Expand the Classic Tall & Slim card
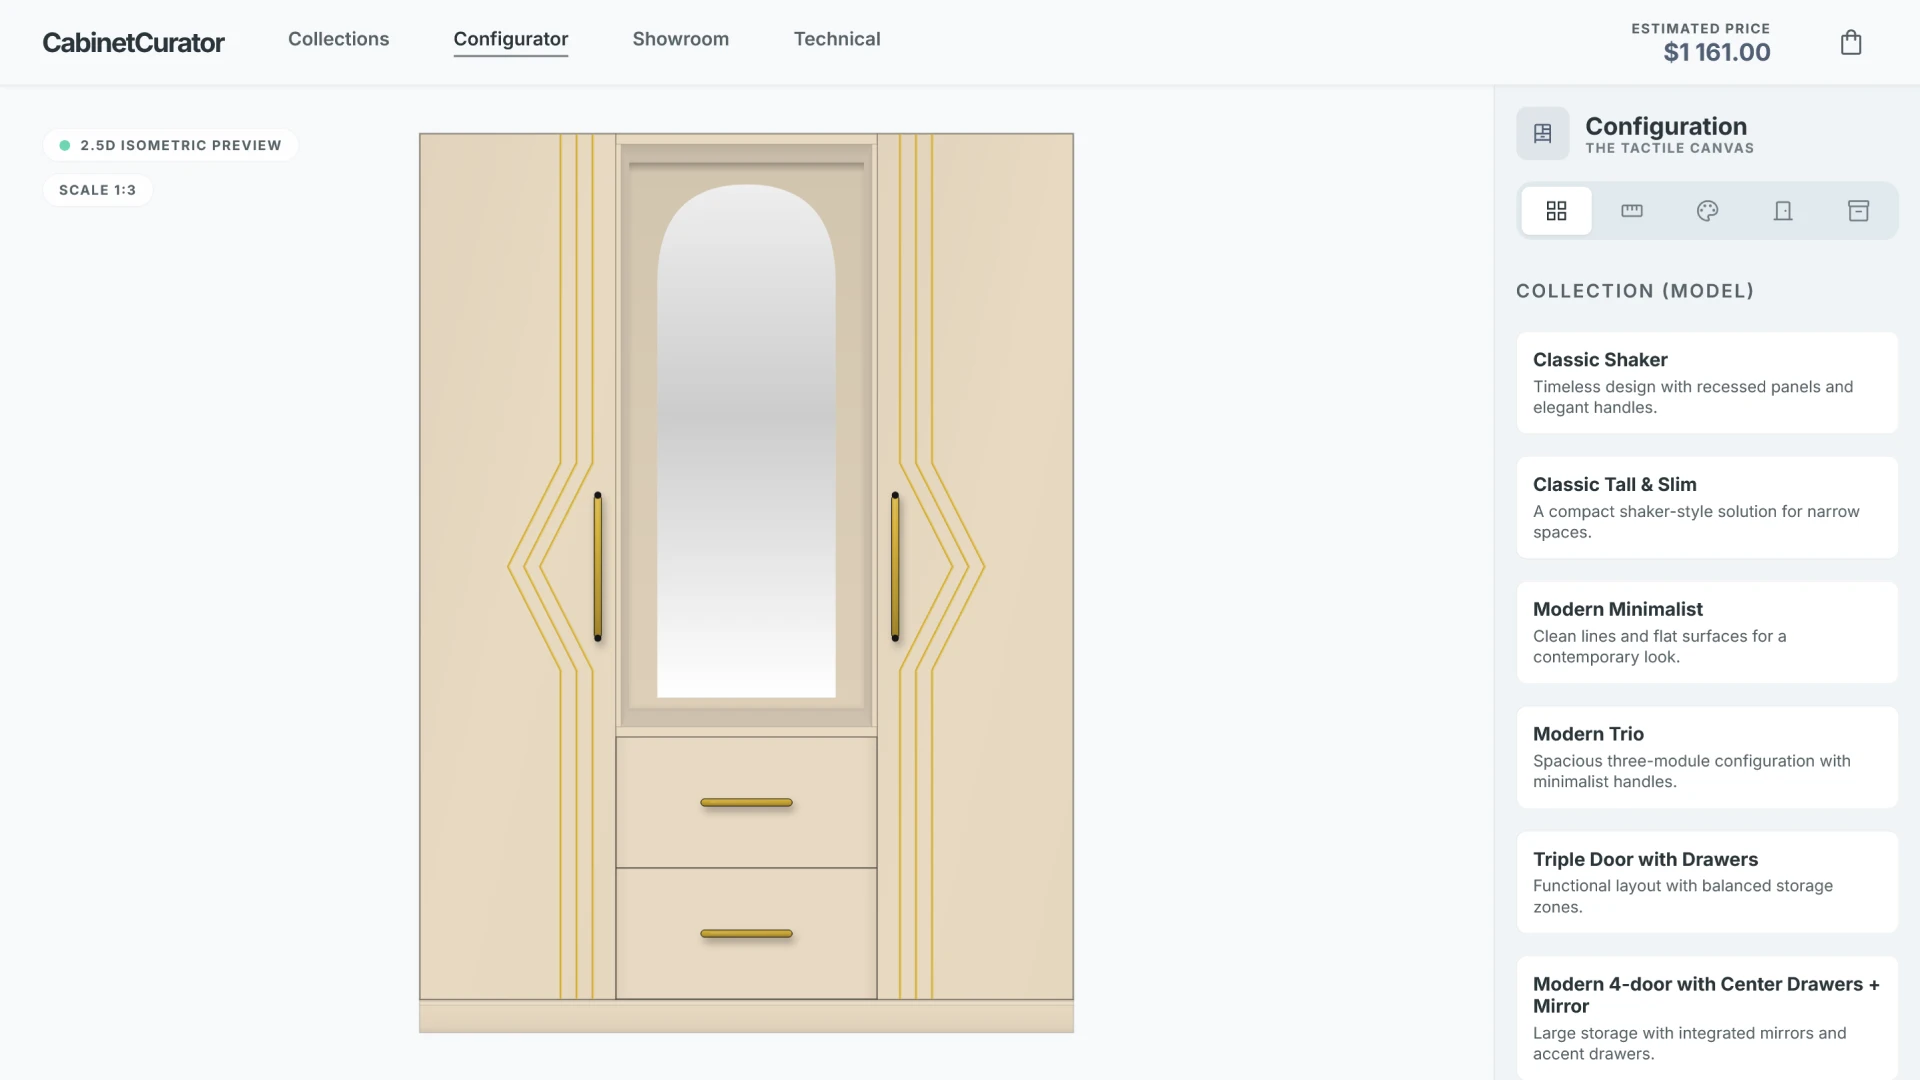1920x1080 pixels. [x=1705, y=507]
